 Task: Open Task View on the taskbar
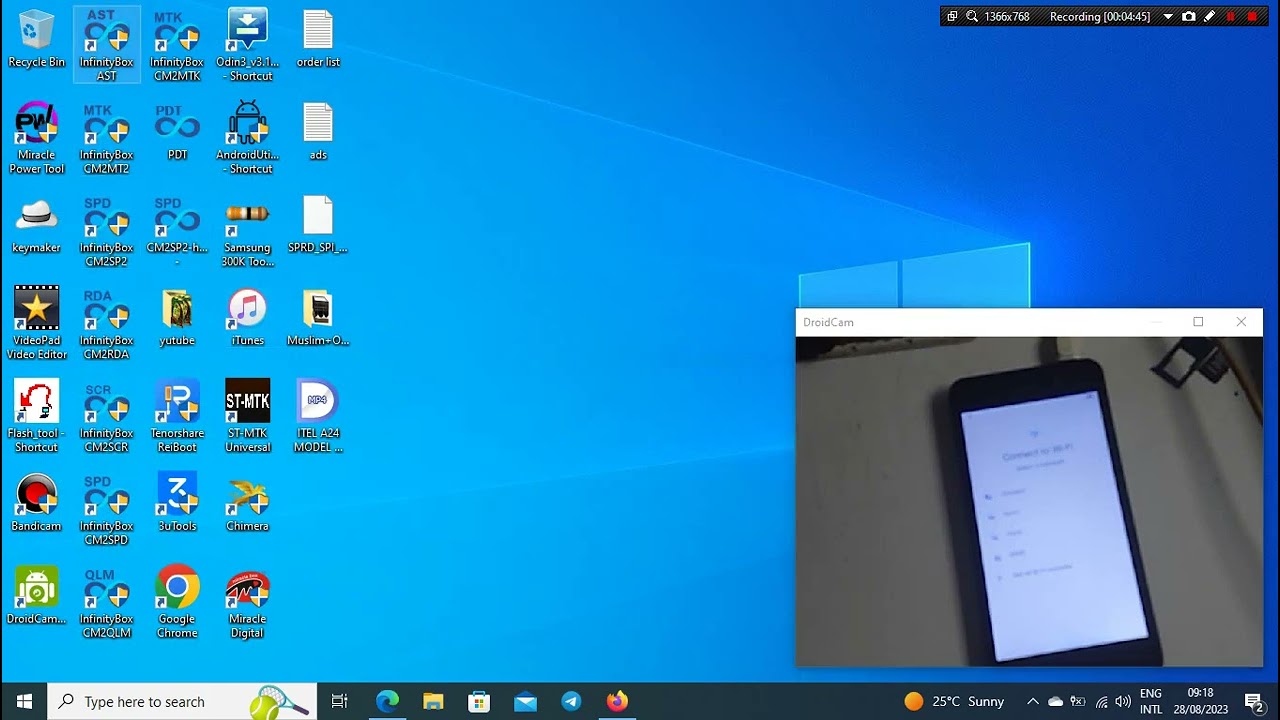pos(340,701)
